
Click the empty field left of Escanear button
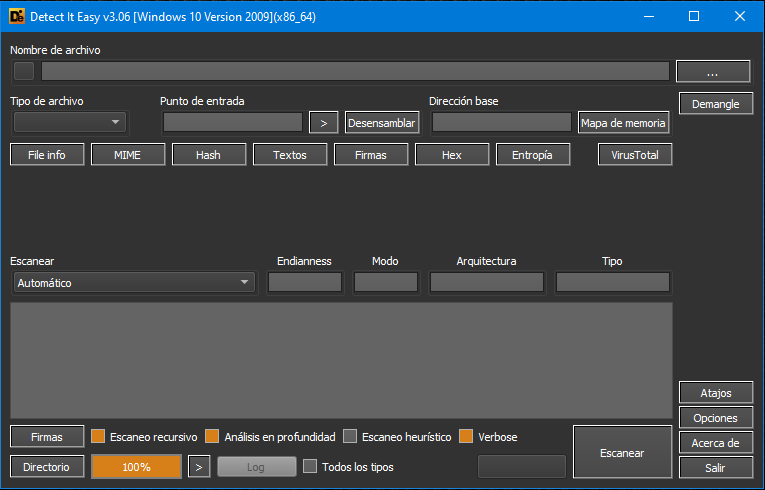click(x=522, y=467)
